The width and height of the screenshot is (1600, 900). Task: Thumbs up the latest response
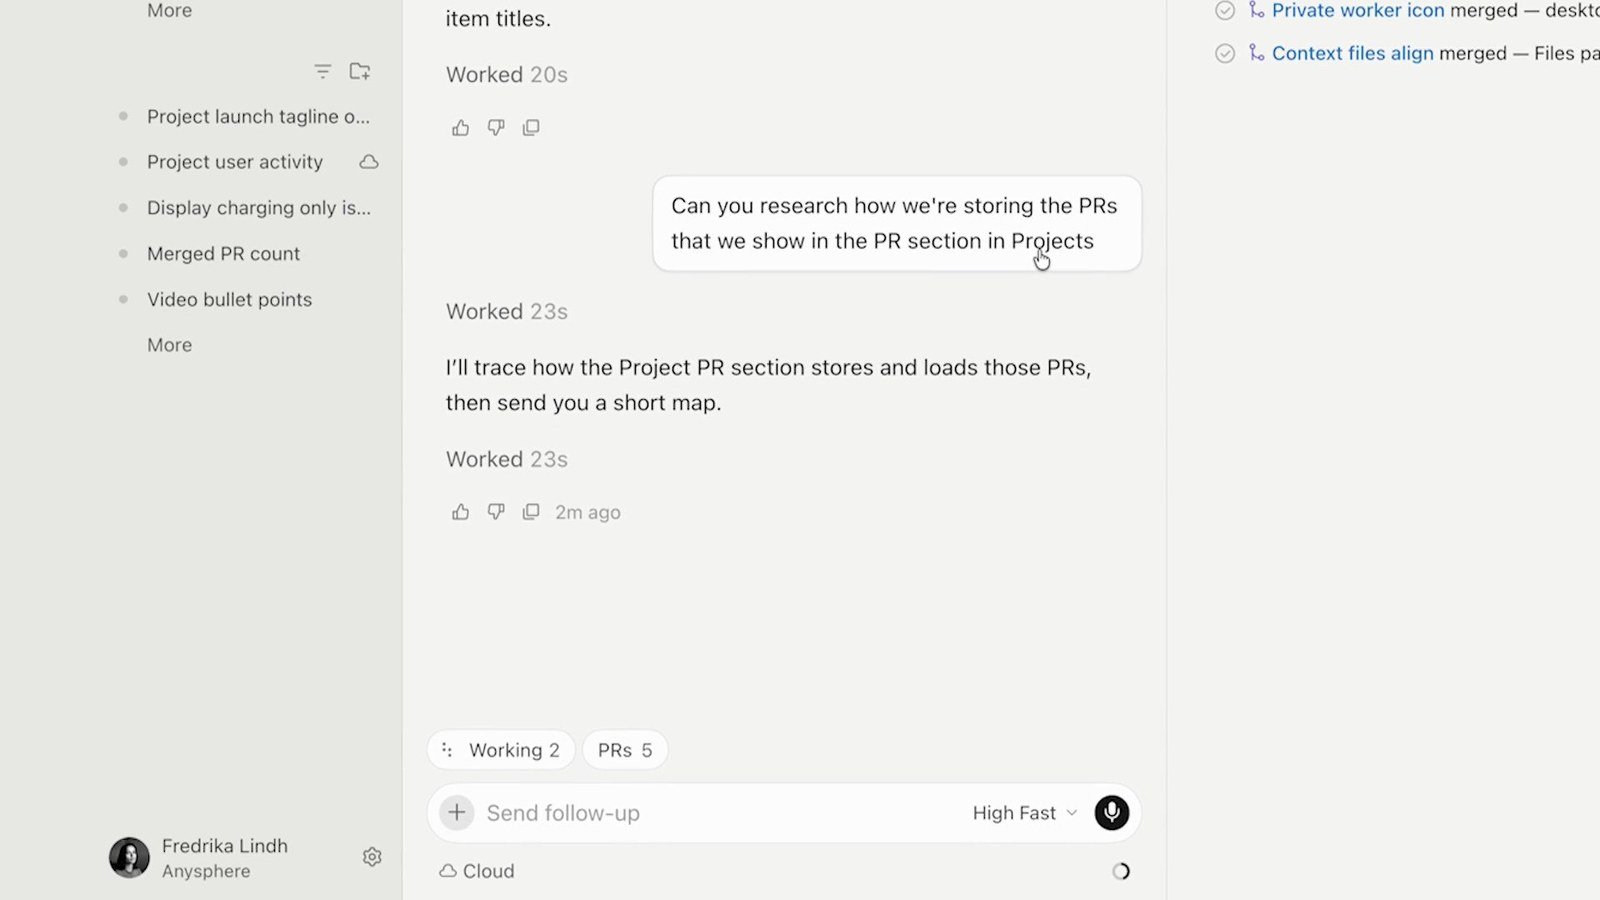[x=460, y=512]
